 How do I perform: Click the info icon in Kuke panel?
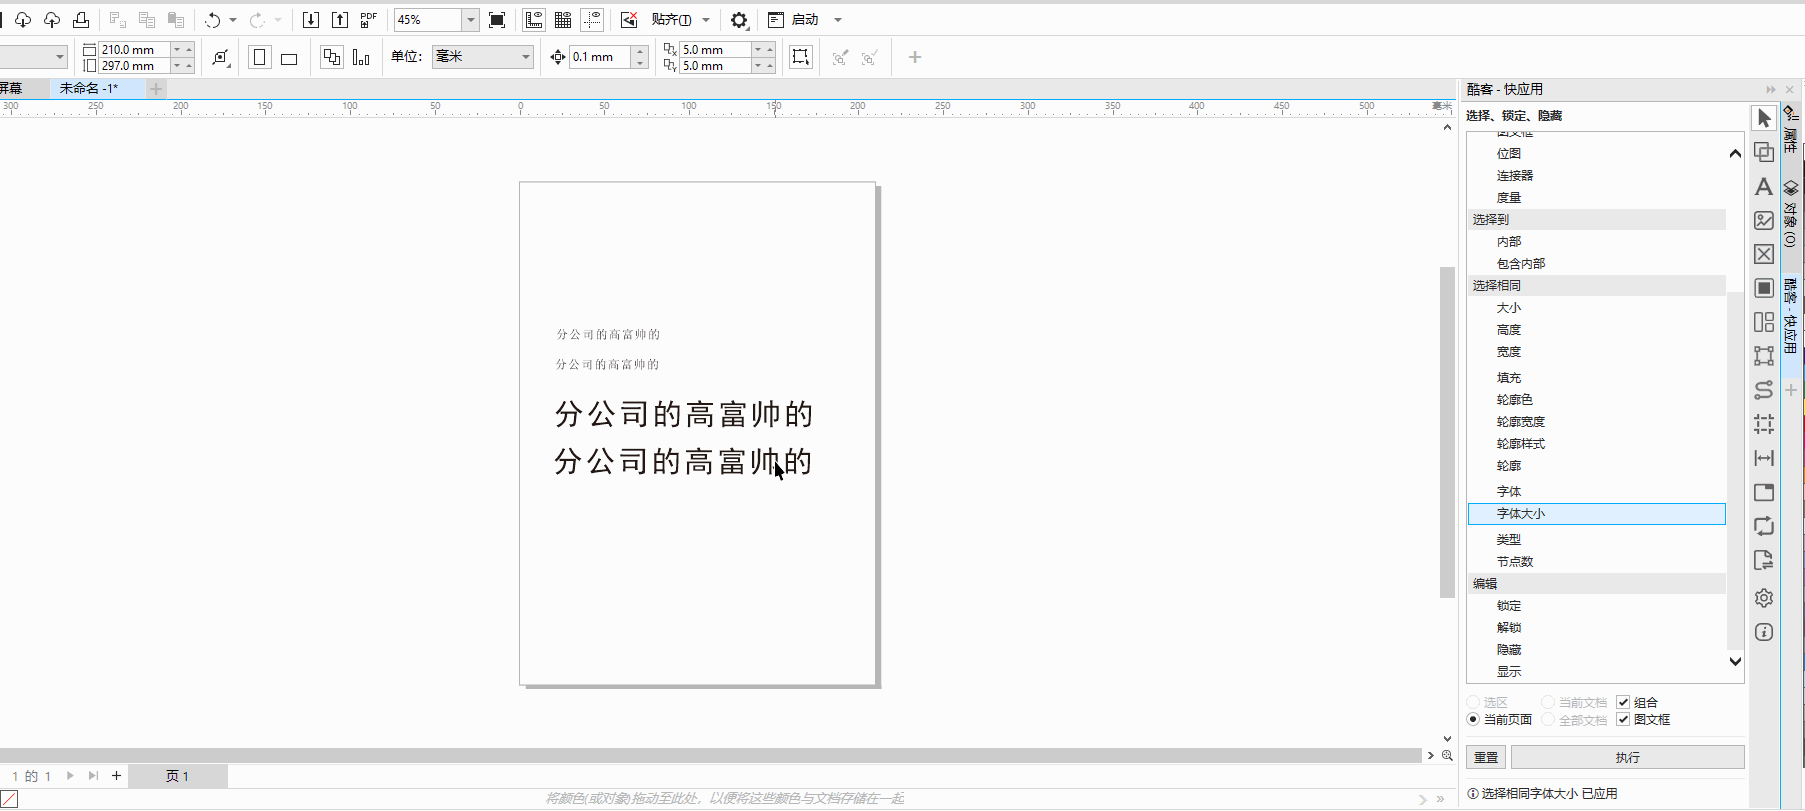(x=1764, y=632)
